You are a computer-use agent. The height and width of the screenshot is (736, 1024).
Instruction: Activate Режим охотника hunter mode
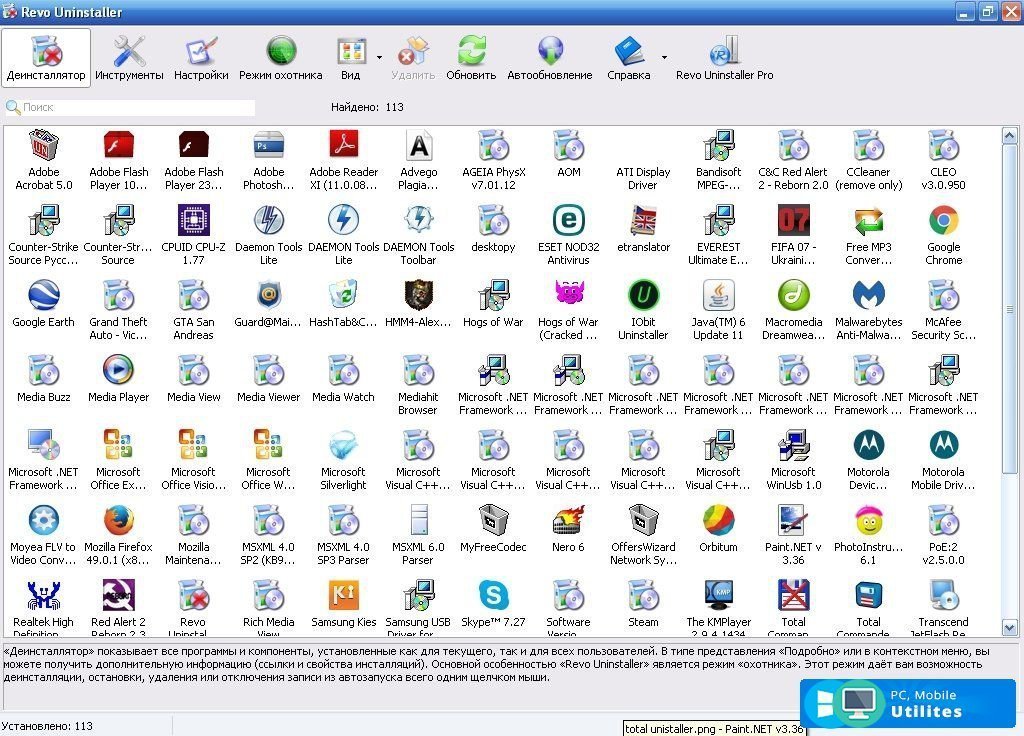click(281, 58)
